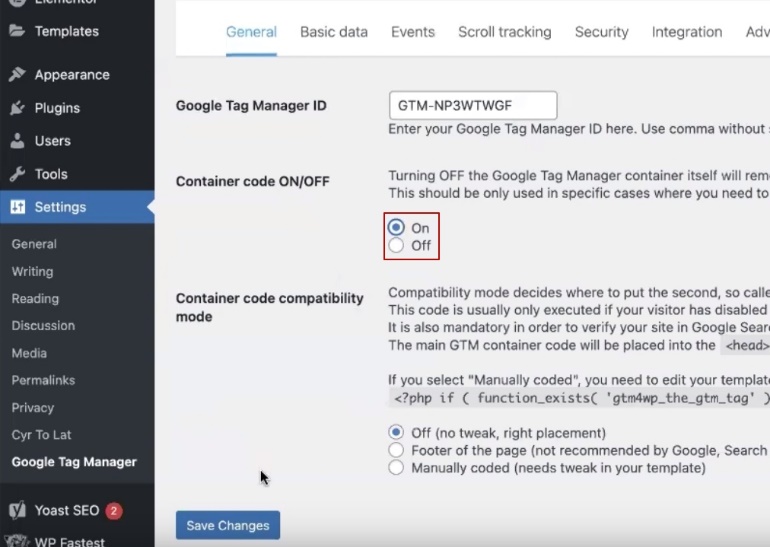
Task: Click the Tools wrench icon
Action: pyautogui.click(x=17, y=174)
